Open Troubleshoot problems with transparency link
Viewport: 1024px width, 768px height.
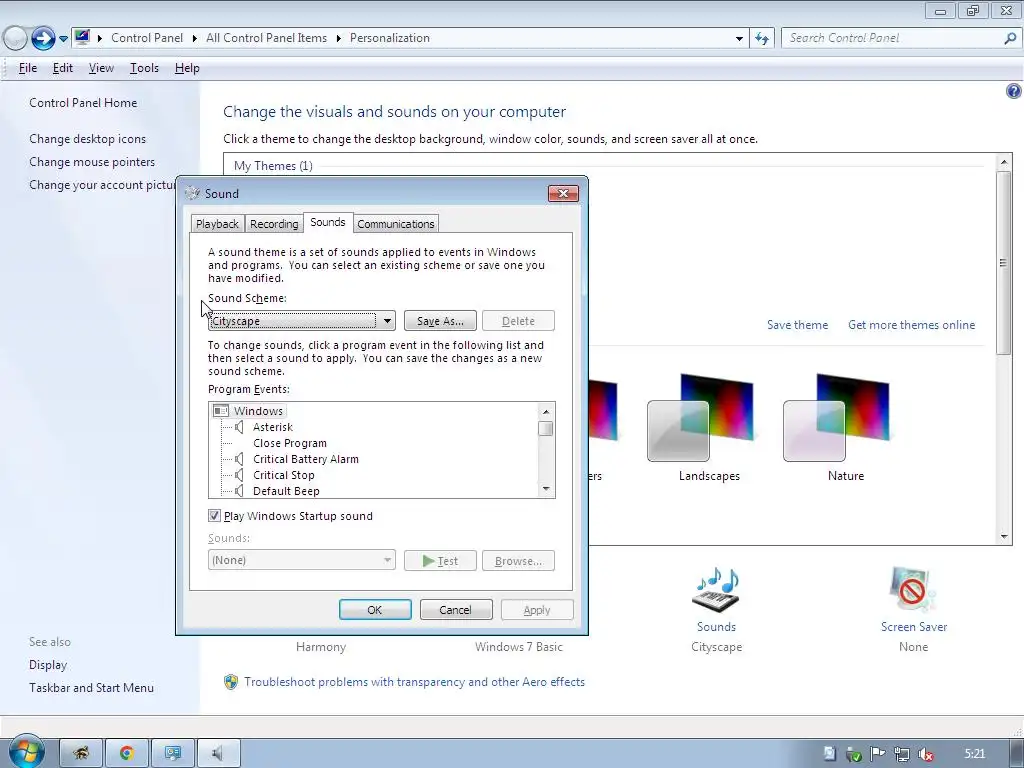[415, 682]
